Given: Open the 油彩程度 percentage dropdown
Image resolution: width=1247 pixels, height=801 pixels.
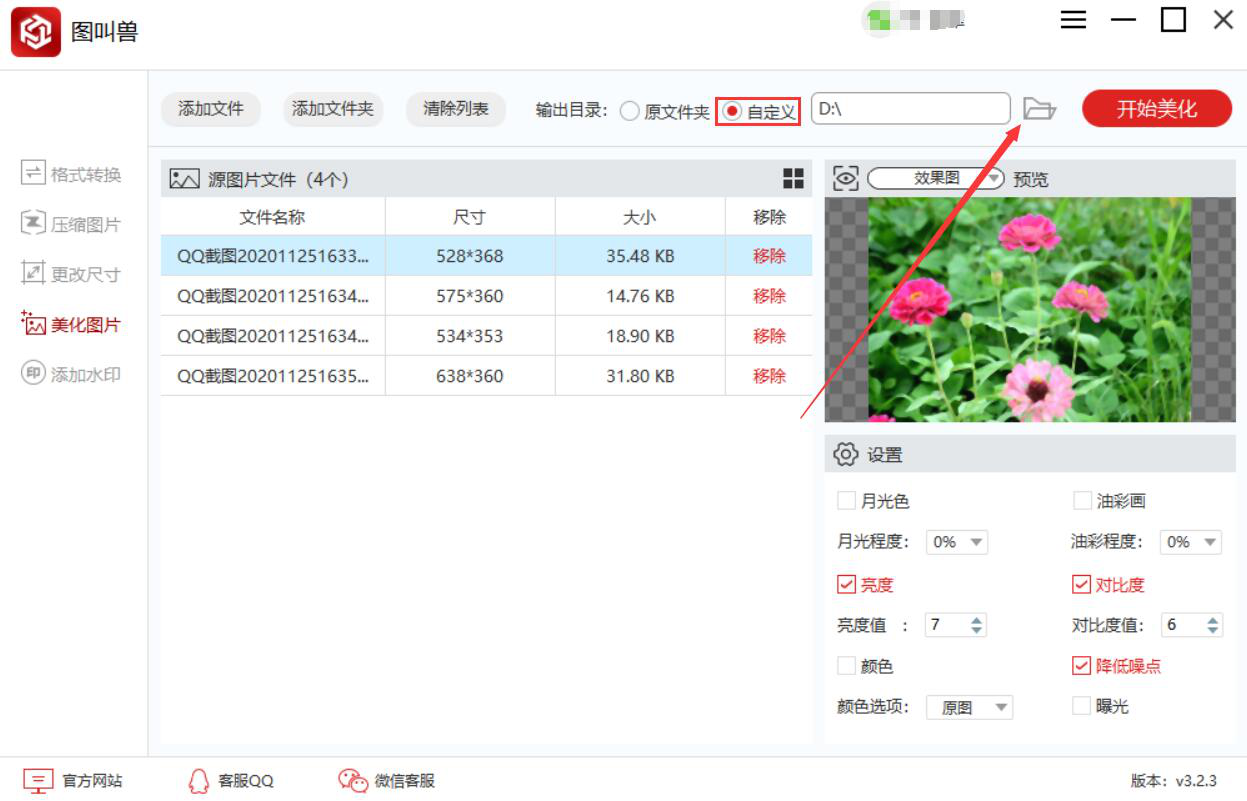Looking at the screenshot, I should point(1191,542).
